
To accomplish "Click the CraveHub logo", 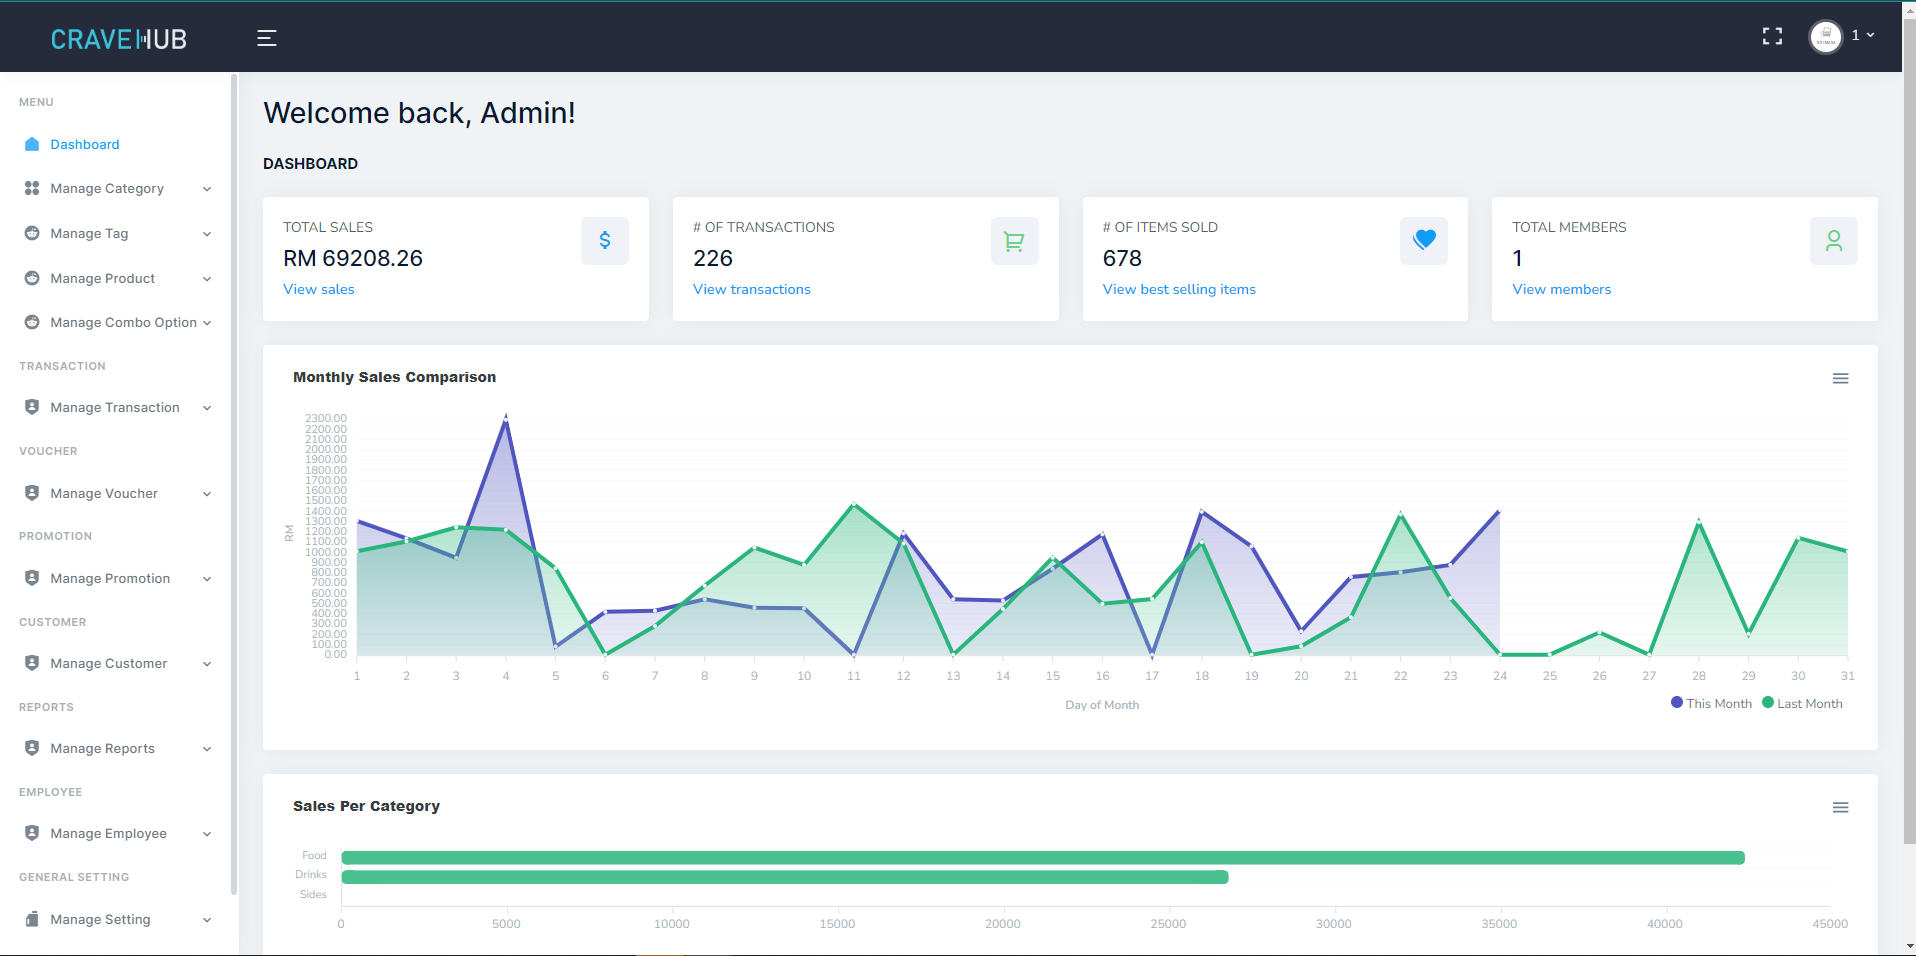I will (x=118, y=39).
